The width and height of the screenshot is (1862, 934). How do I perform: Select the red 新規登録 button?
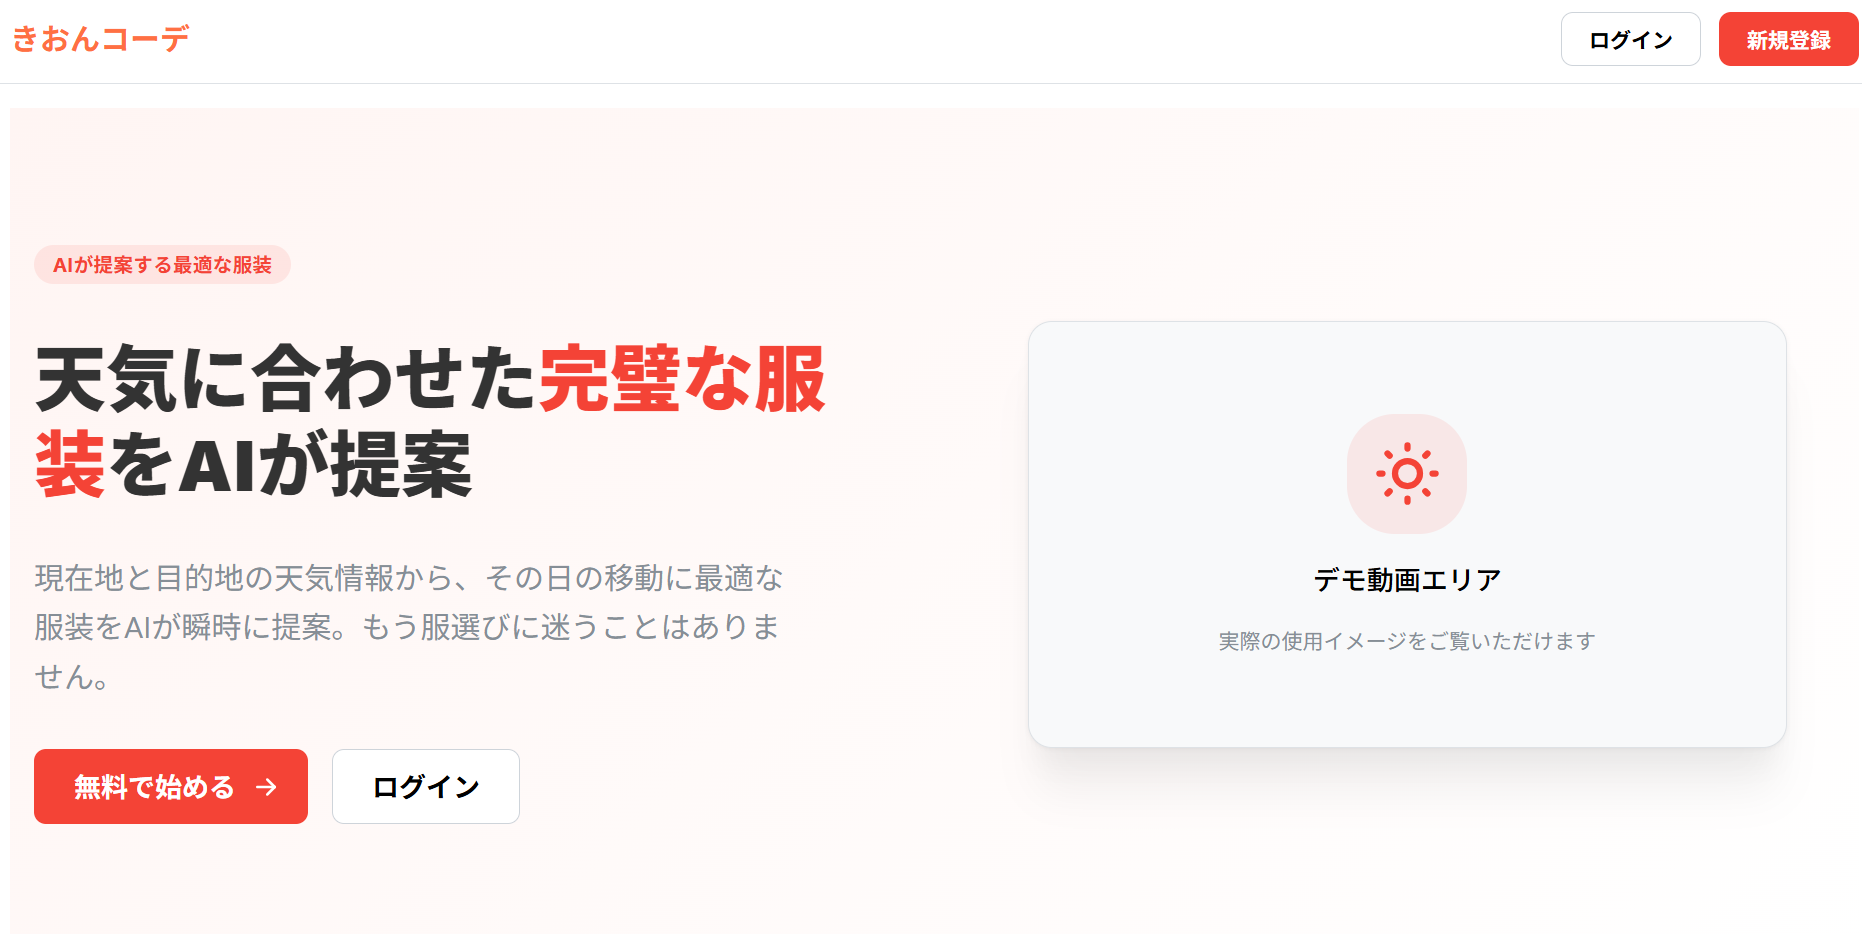pyautogui.click(x=1788, y=39)
